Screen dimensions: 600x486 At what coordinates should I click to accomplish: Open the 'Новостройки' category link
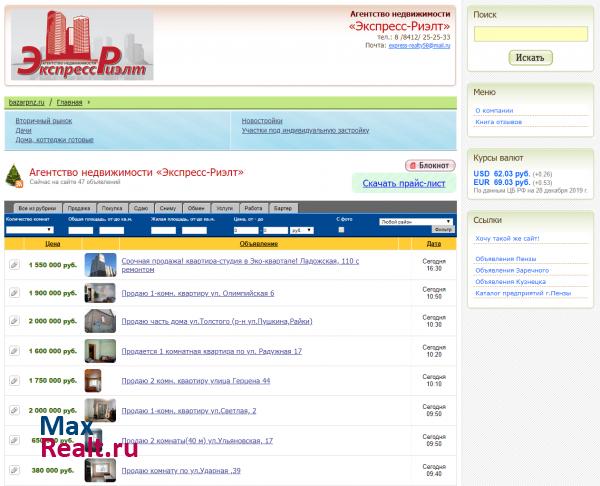(x=262, y=121)
